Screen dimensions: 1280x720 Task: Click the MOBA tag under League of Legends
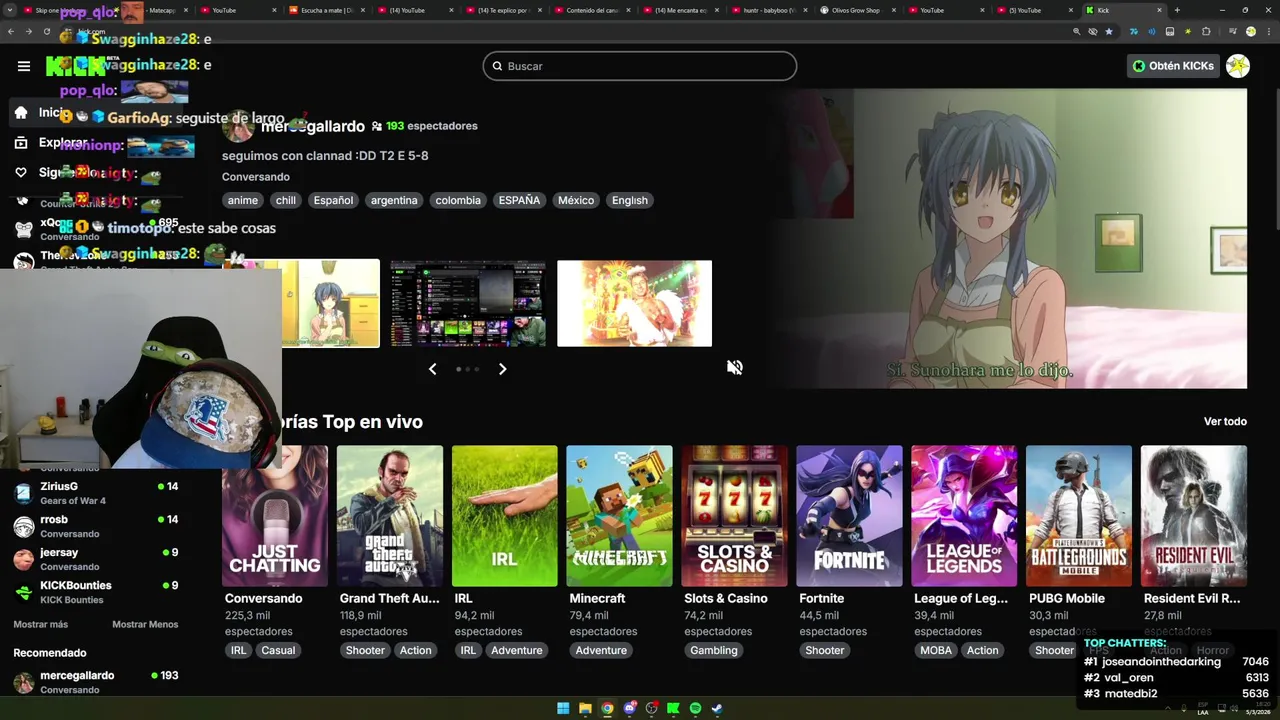936,650
